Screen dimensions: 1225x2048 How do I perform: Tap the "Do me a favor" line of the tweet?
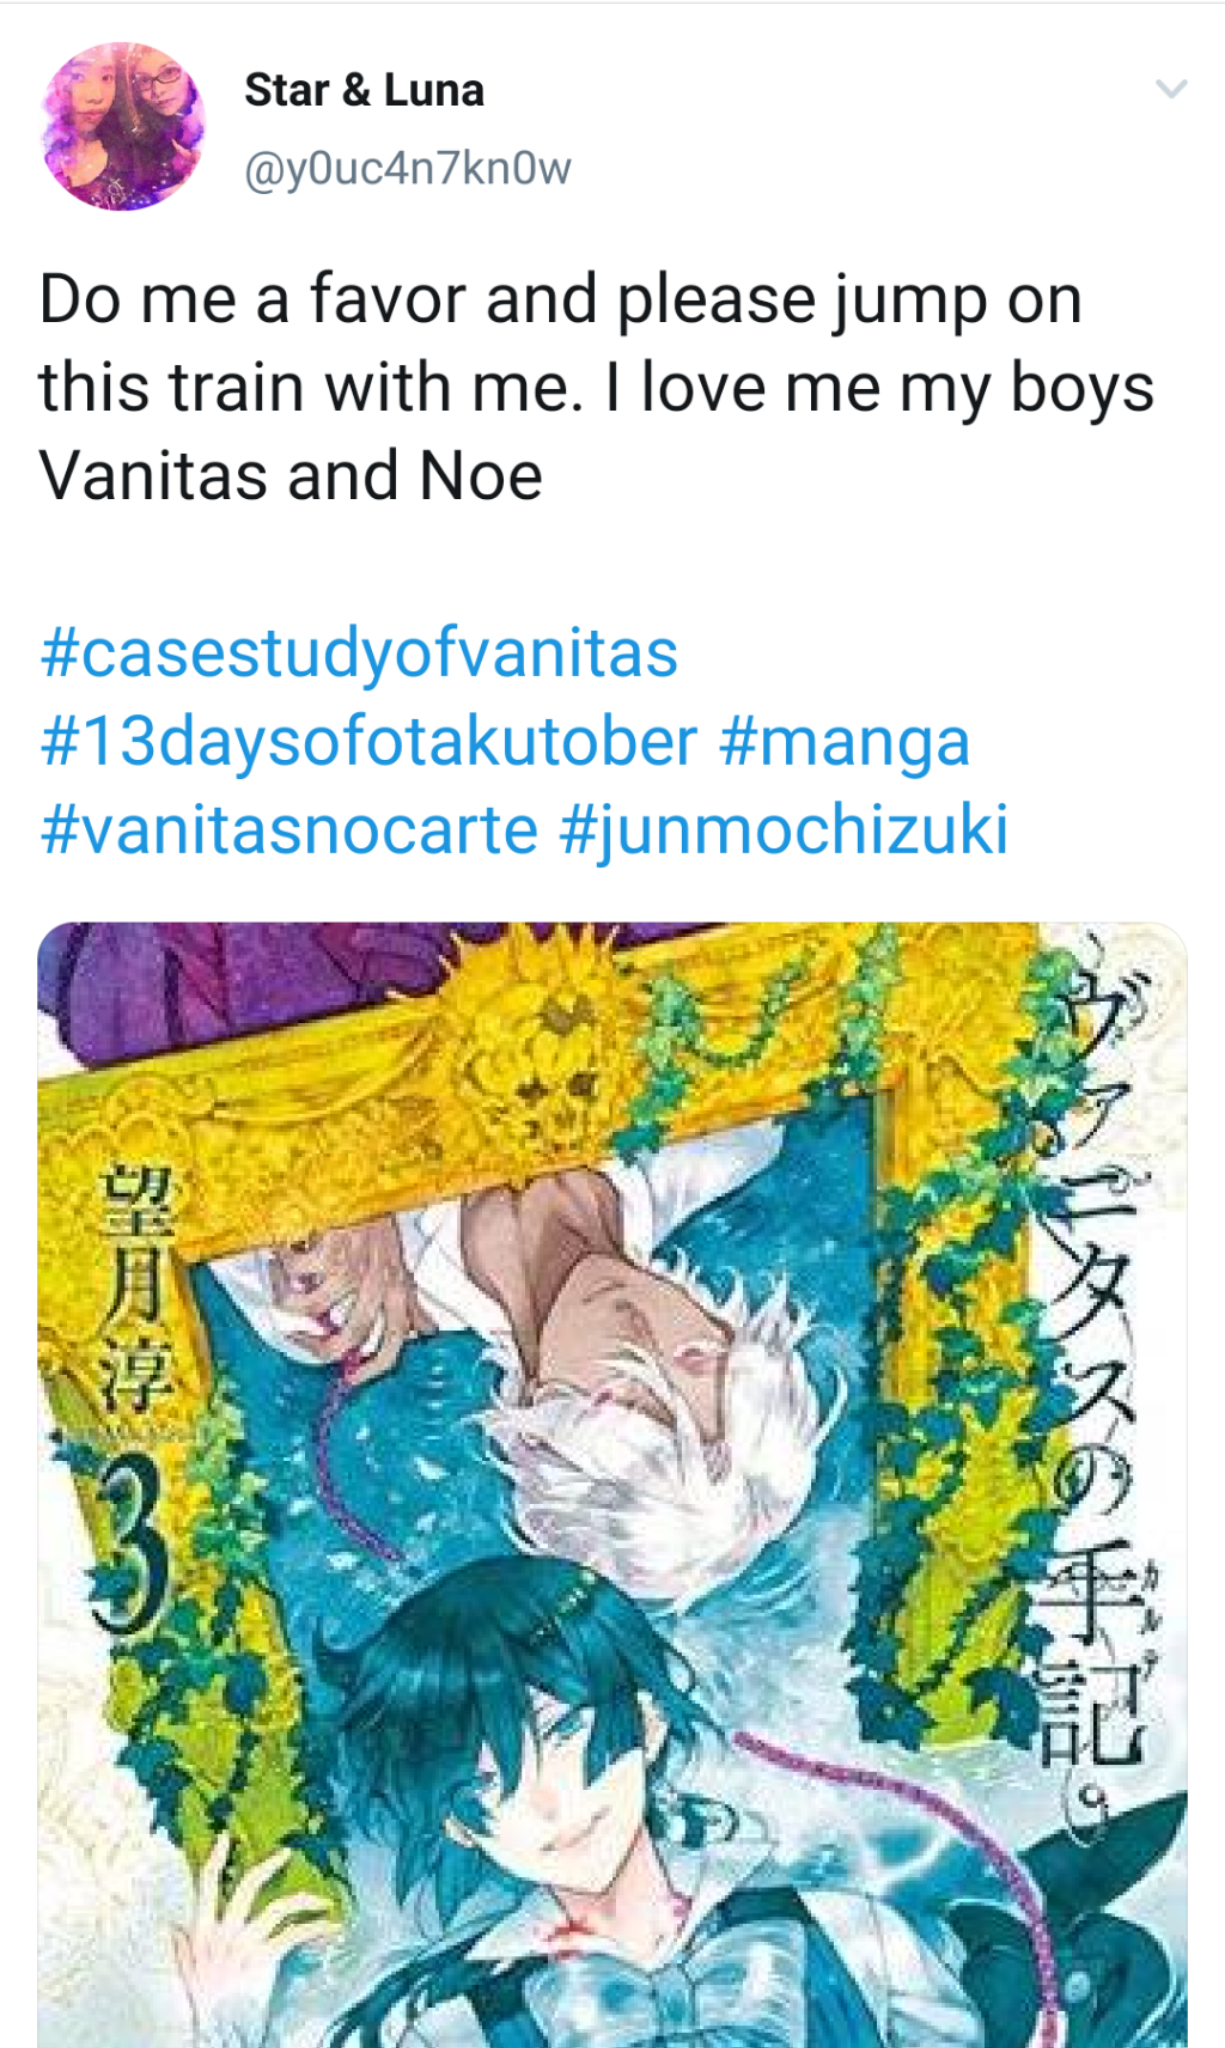pyautogui.click(x=560, y=300)
